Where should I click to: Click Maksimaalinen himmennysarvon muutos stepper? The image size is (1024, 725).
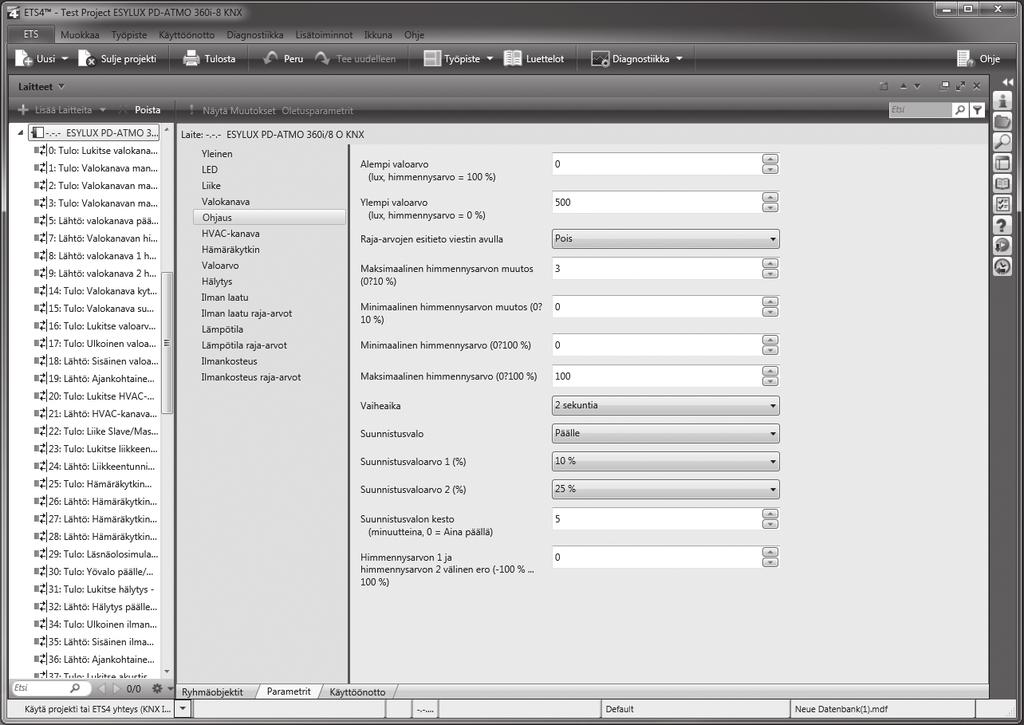click(x=770, y=268)
